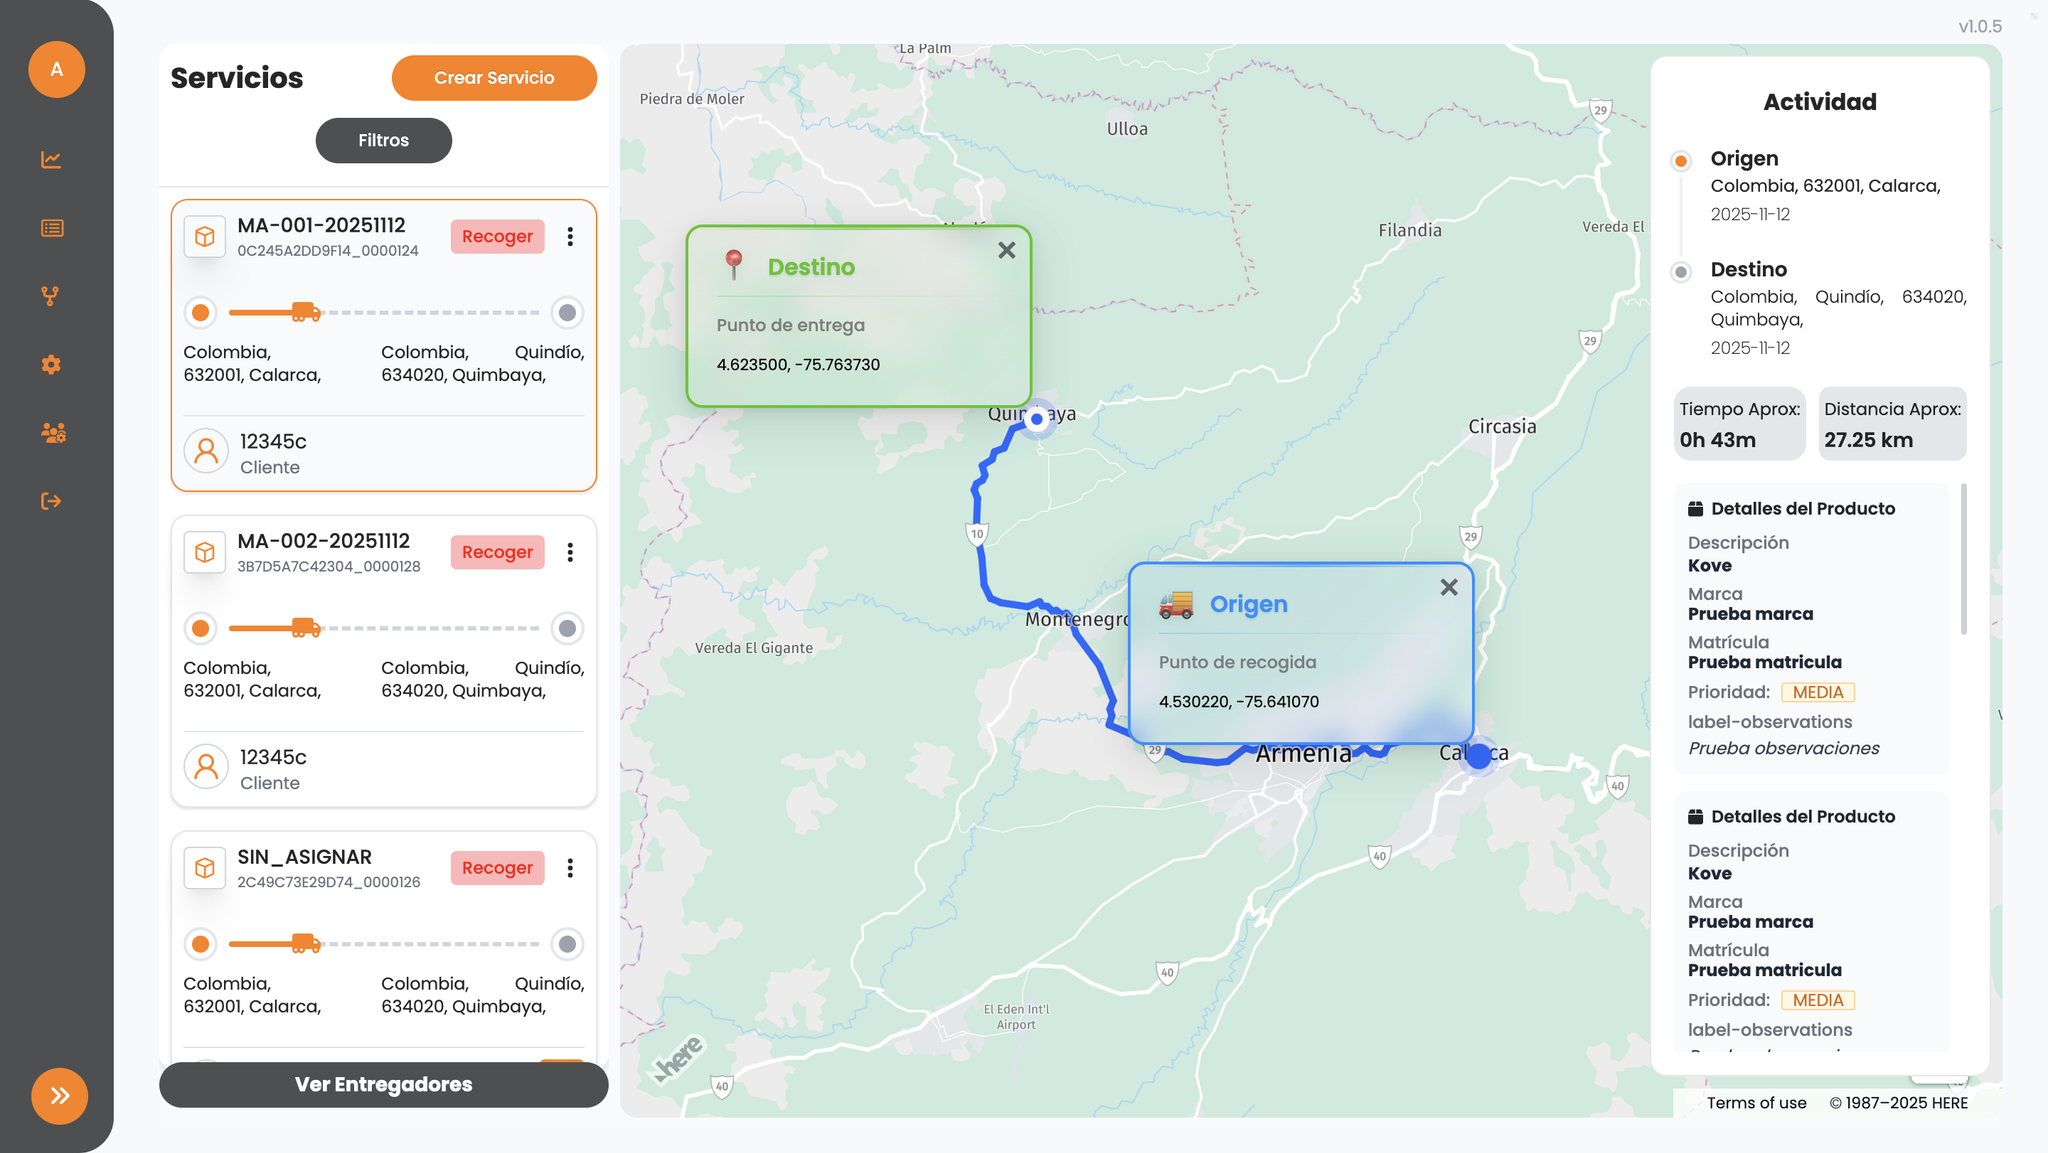
Task: Open the three-dot menu on MA-001-20251112
Action: click(x=571, y=237)
